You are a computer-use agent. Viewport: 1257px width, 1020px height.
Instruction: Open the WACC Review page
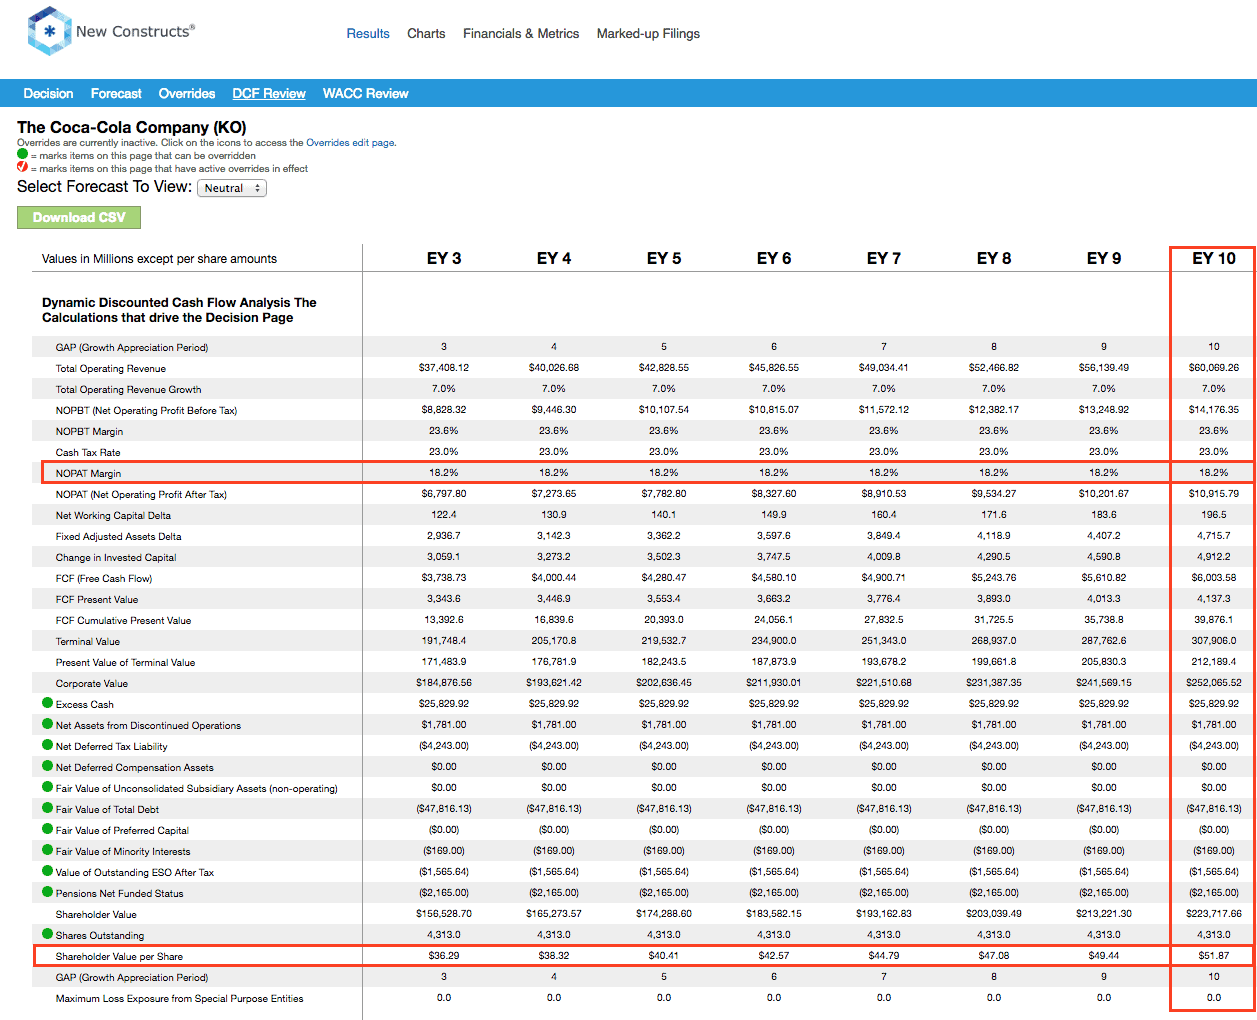pyautogui.click(x=365, y=93)
